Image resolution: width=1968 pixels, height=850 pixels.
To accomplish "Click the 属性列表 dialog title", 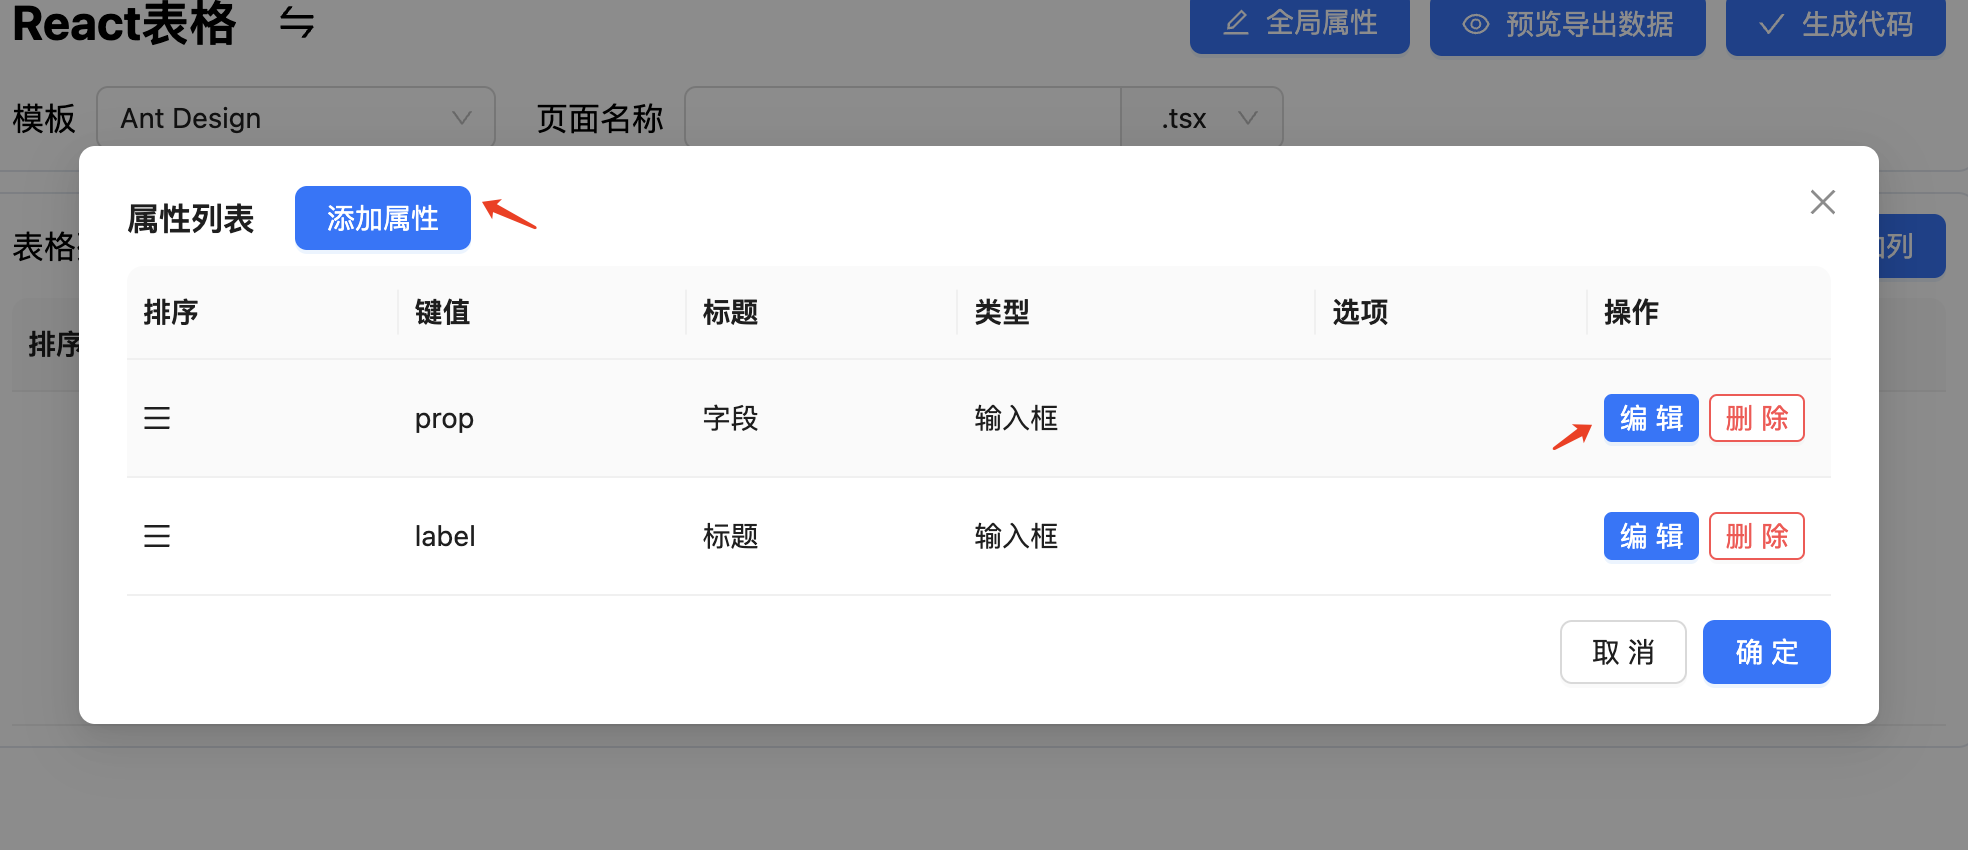I will click(191, 218).
